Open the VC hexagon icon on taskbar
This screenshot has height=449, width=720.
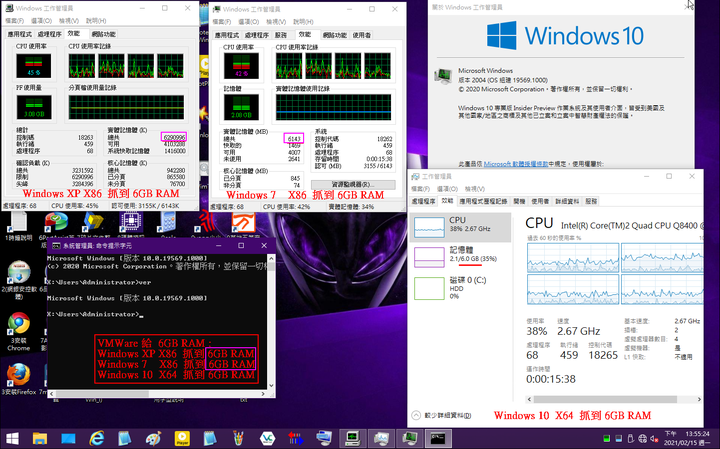267,438
